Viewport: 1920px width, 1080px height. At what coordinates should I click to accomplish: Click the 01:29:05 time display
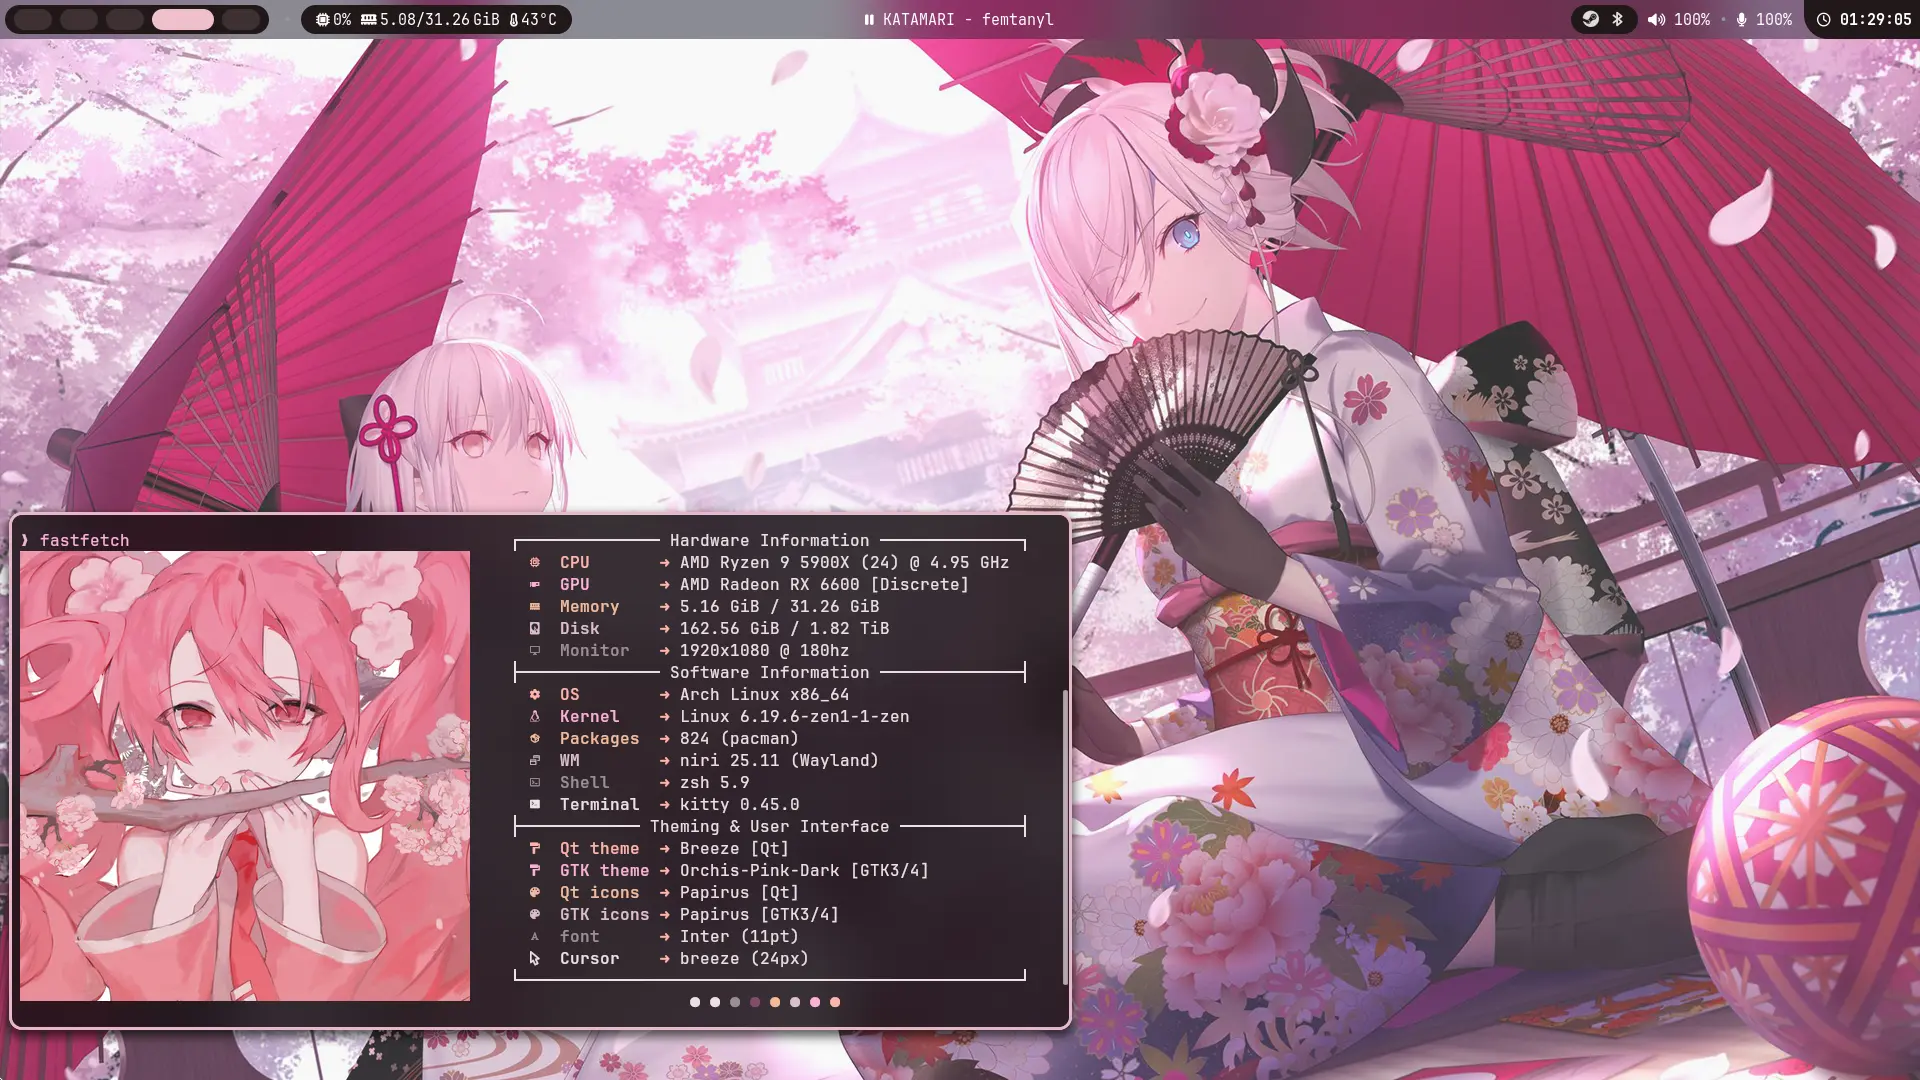1875,19
